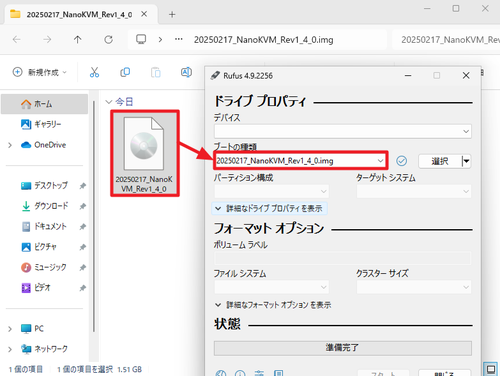Click the pin icon beside ダウンロード
This screenshot has width=500, height=376.
[x=82, y=206]
